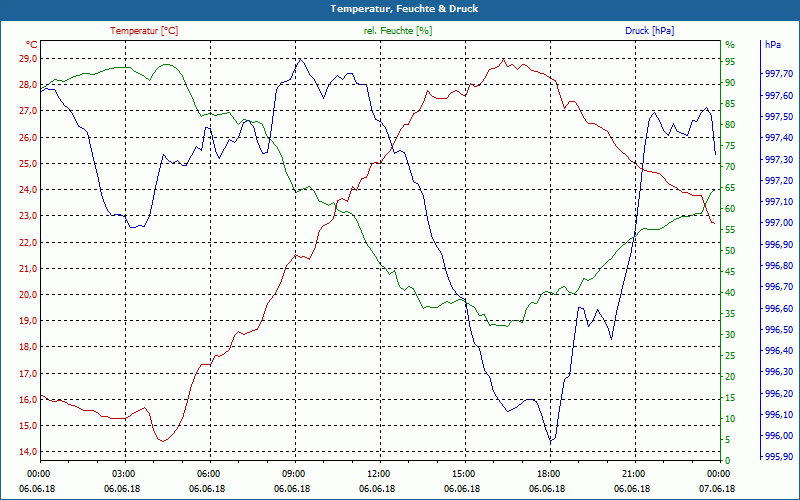The image size is (800, 500).
Task: Click the '65' humidity axis value
Action: [730, 188]
